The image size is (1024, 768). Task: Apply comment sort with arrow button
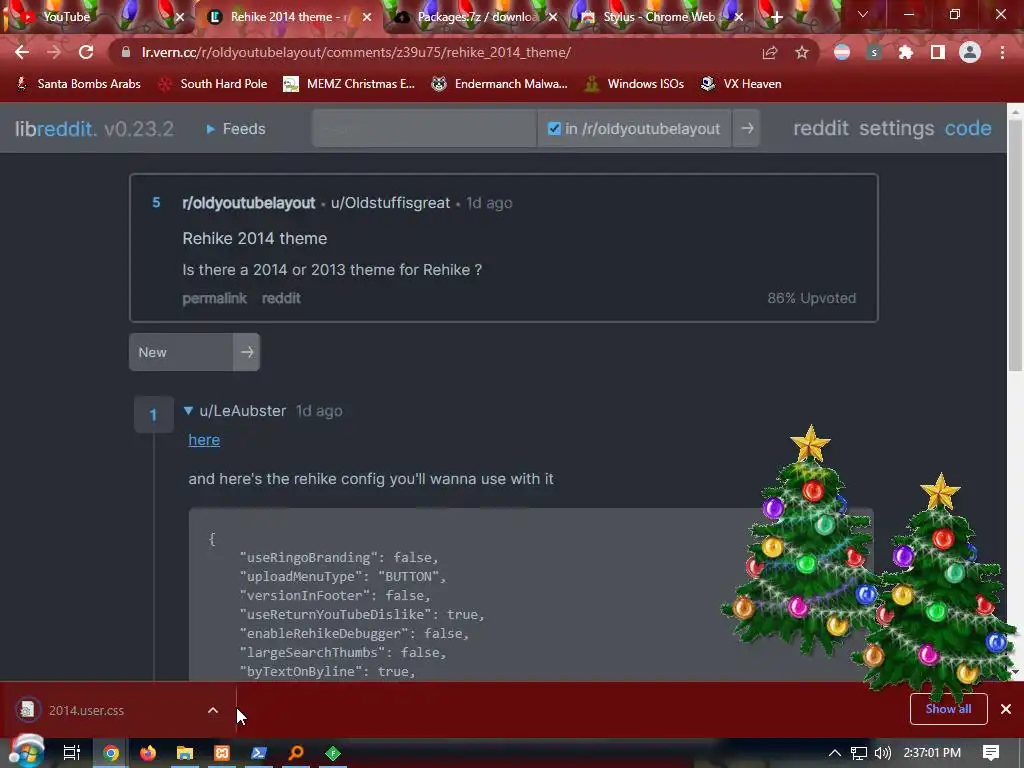pyautogui.click(x=247, y=352)
